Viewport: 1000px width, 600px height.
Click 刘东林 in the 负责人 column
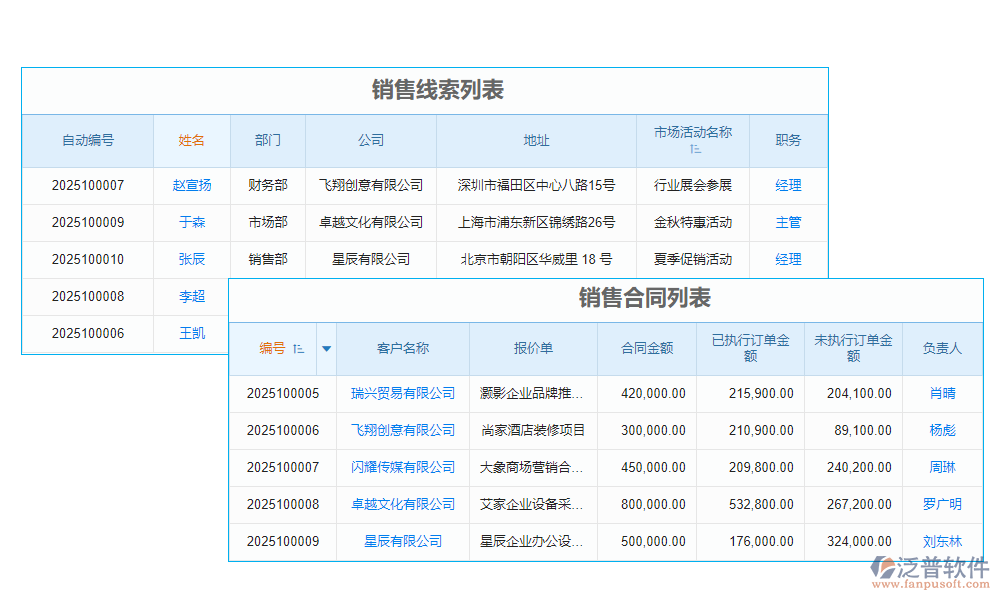(x=941, y=541)
